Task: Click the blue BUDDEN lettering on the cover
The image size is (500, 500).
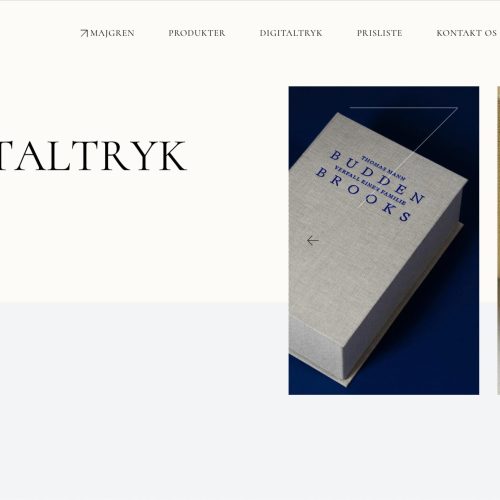Action: 377,178
